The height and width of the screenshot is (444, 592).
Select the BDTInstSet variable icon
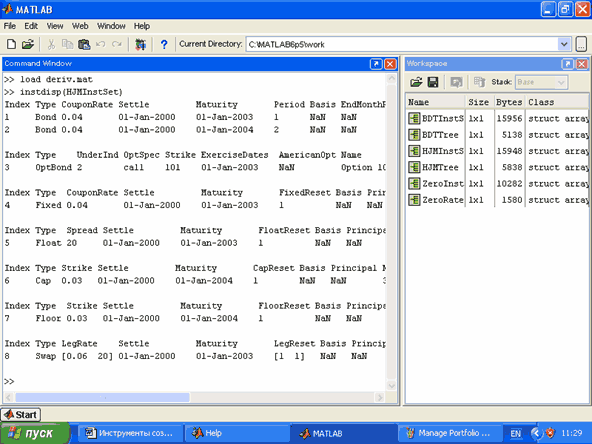click(x=414, y=119)
